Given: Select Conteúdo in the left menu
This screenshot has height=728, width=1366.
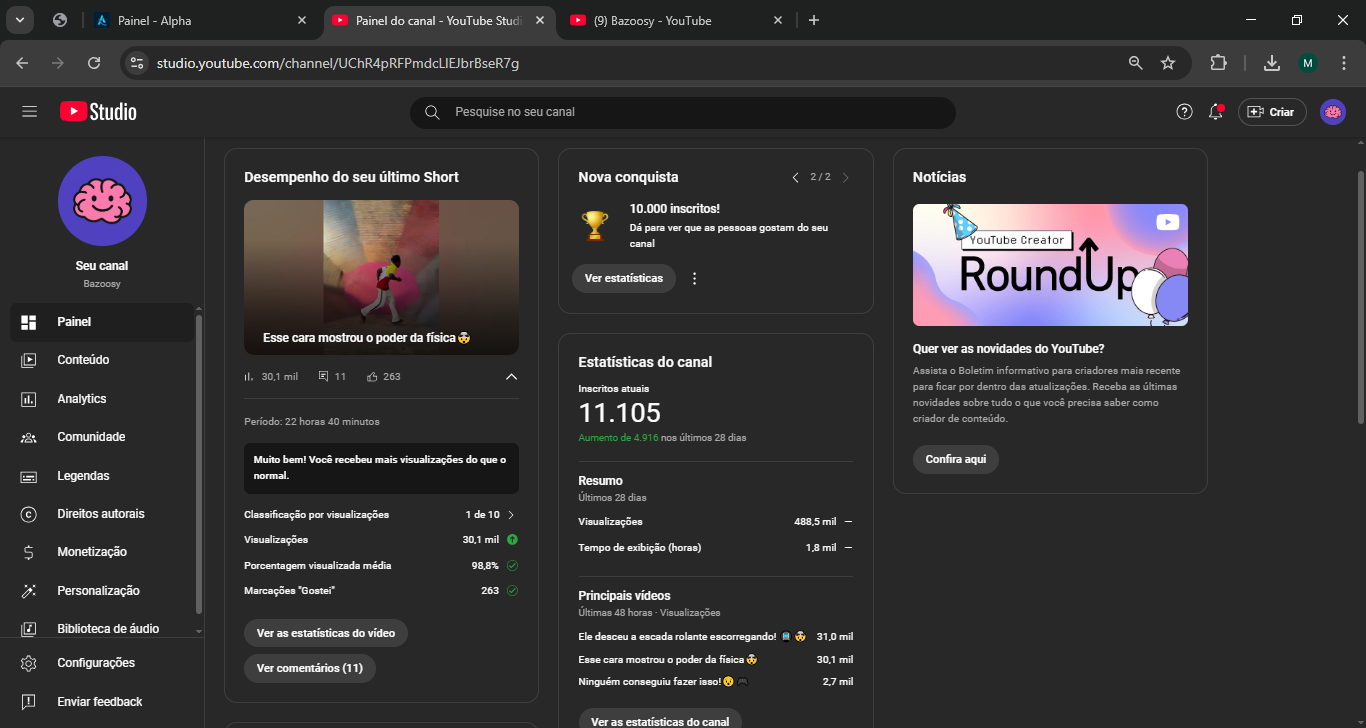Looking at the screenshot, I should (x=83, y=360).
